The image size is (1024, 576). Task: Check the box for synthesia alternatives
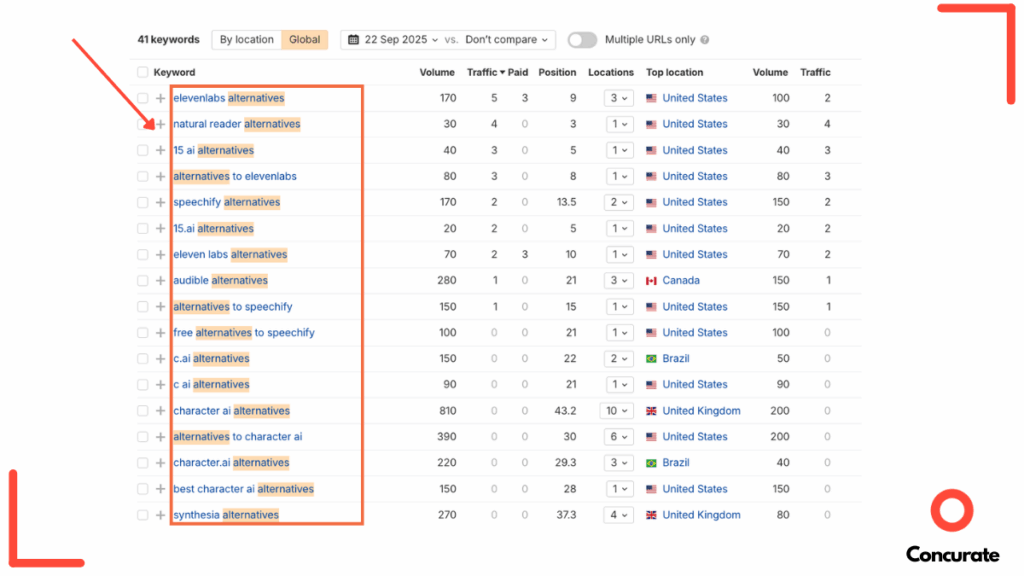pyautogui.click(x=142, y=515)
